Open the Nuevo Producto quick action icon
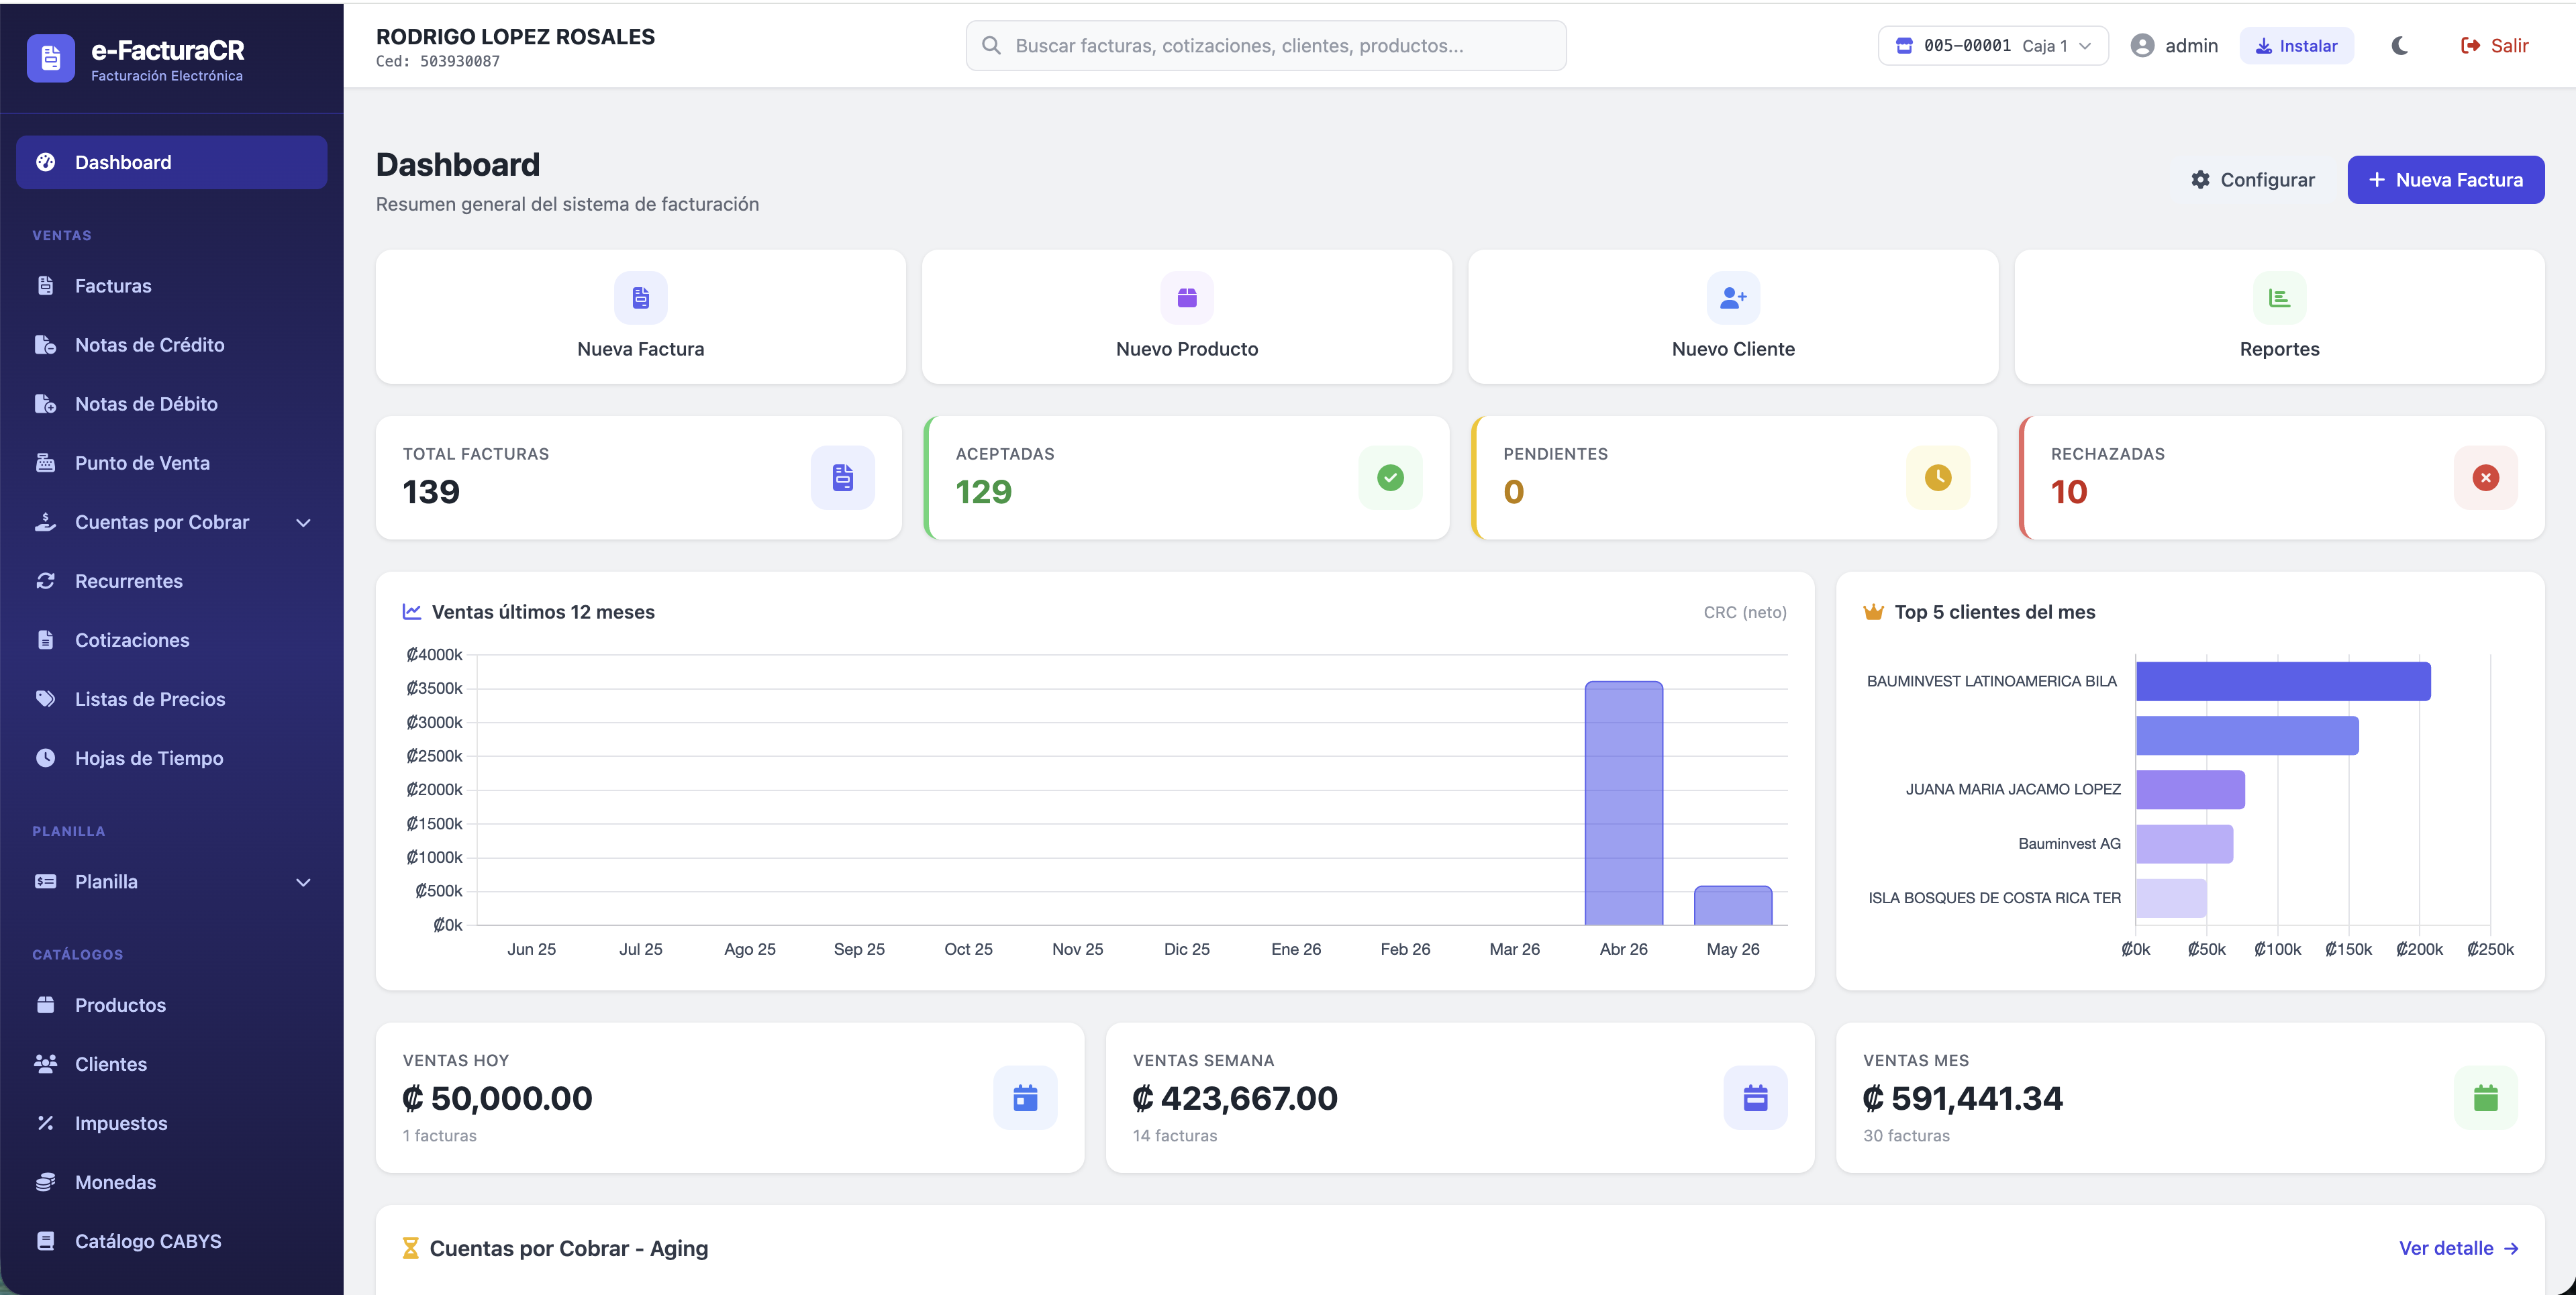Screen dimensions: 2576x1295 click(1187, 298)
